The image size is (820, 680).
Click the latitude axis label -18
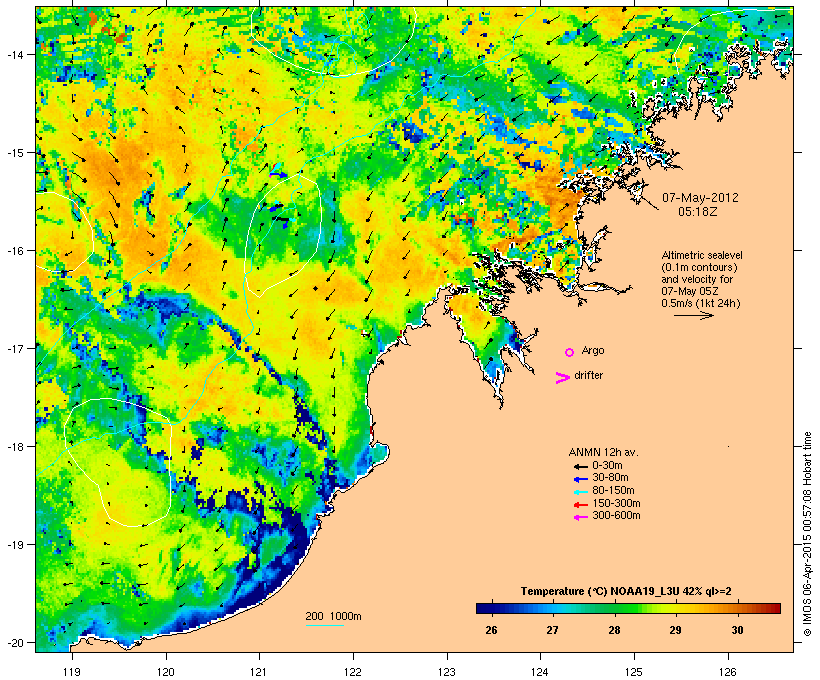14,446
